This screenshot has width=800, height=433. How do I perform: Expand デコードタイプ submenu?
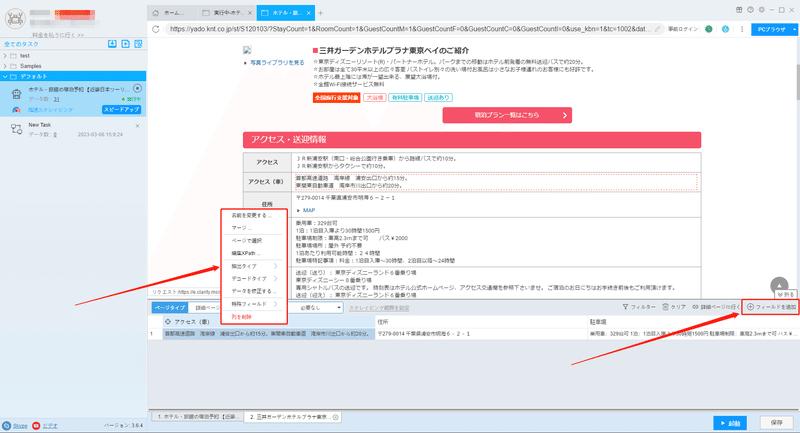coord(253,278)
